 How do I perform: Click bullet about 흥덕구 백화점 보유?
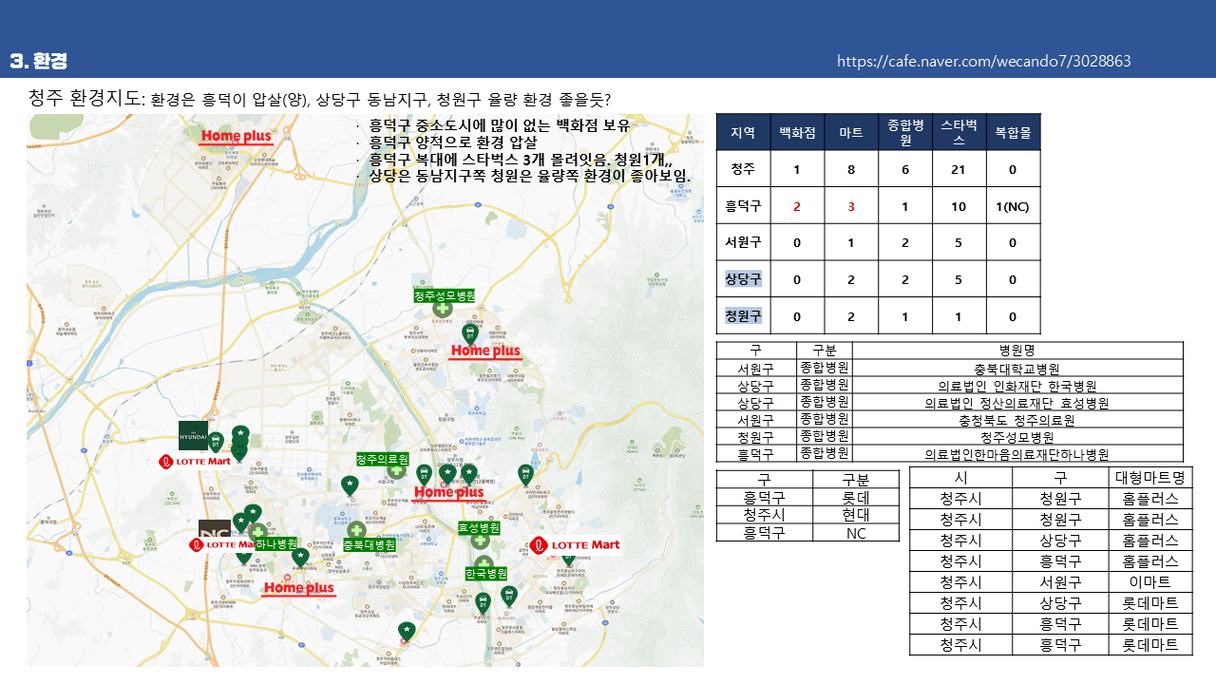click(500, 125)
